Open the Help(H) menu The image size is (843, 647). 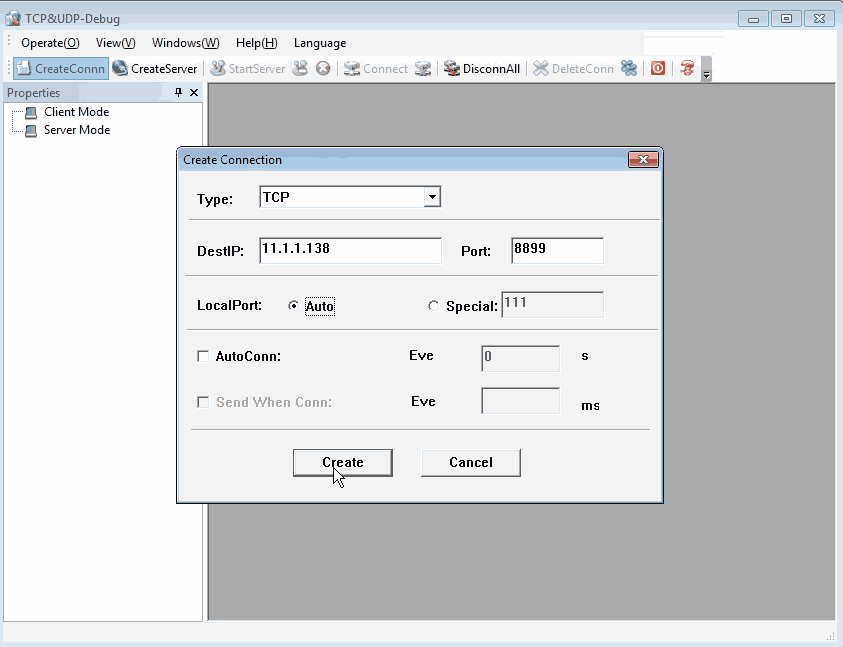click(256, 43)
